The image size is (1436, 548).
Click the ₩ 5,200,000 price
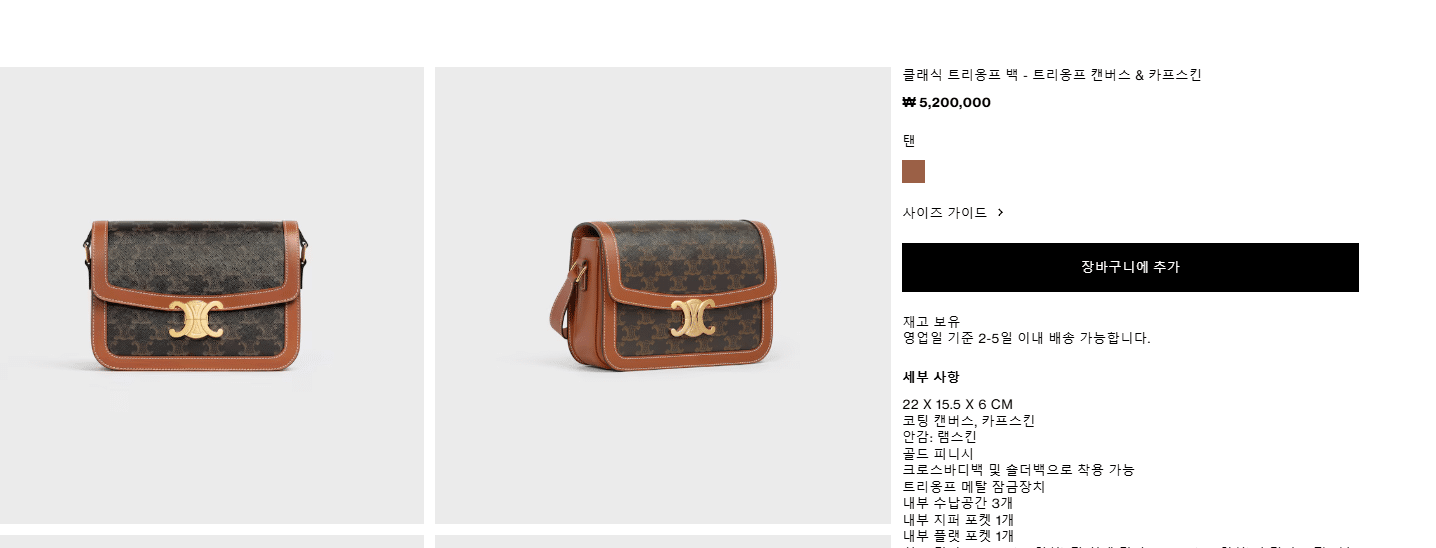(x=946, y=102)
